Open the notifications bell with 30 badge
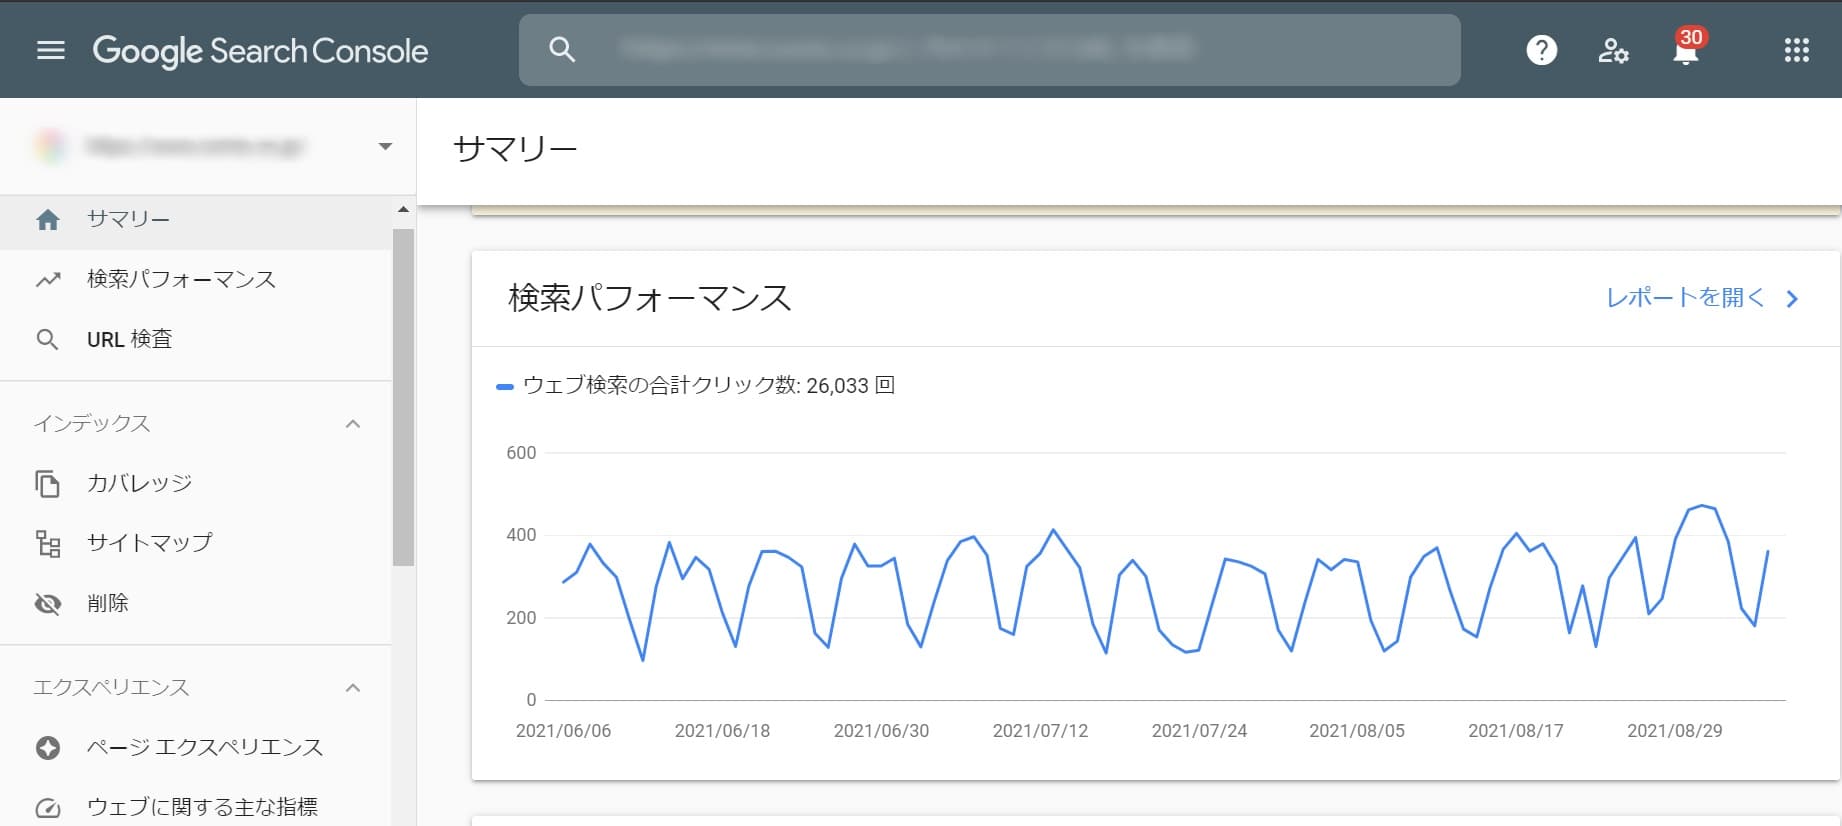Image resolution: width=1842 pixels, height=826 pixels. 1686,48
